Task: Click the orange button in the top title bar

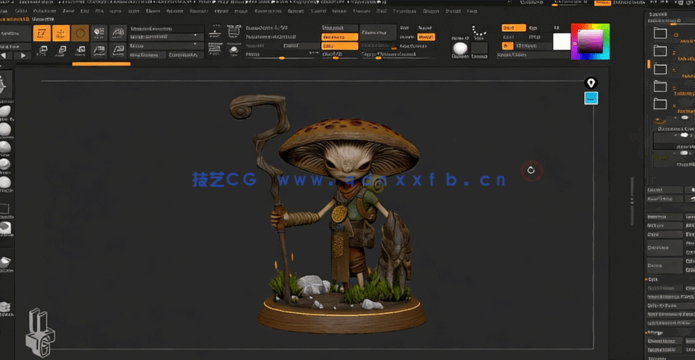Action: pos(602,3)
